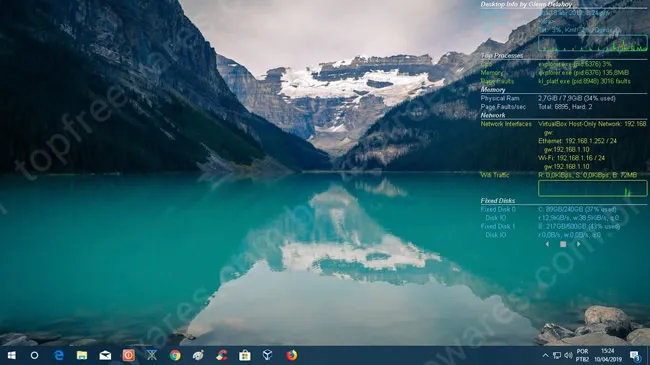650x365 pixels.
Task: Launch Firefox from the taskbar
Action: 291,355
